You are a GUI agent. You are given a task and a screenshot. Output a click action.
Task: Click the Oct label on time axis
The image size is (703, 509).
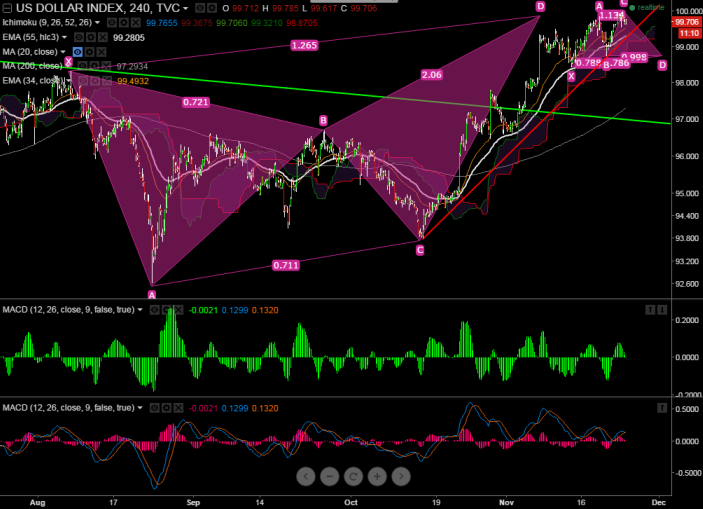[351, 502]
